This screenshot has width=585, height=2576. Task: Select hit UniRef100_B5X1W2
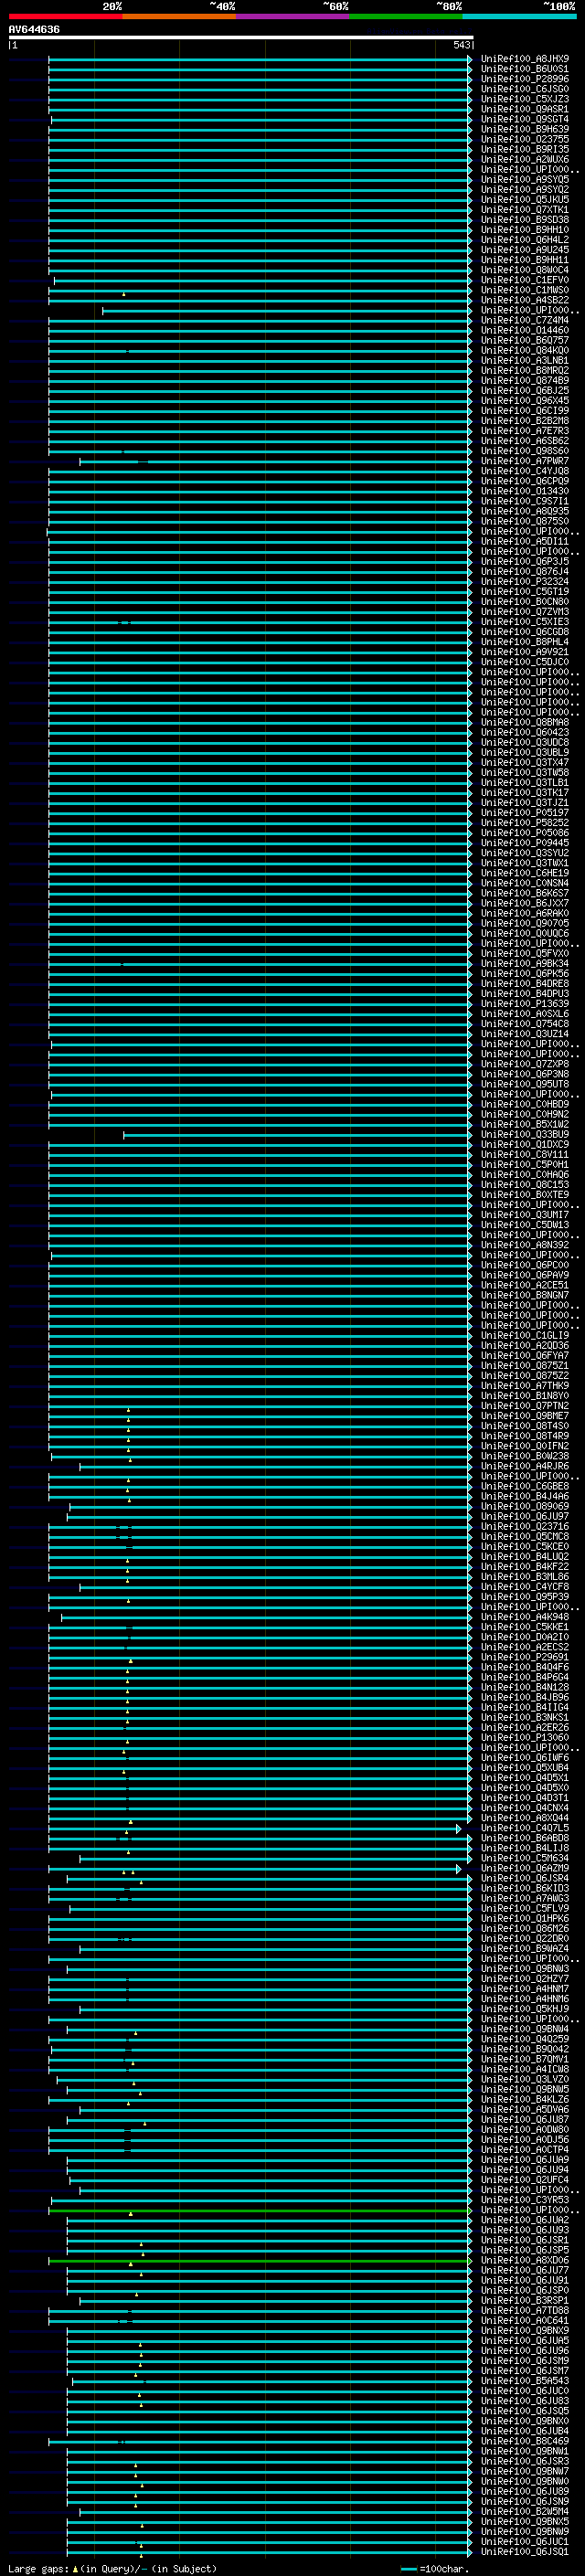[x=525, y=1124]
